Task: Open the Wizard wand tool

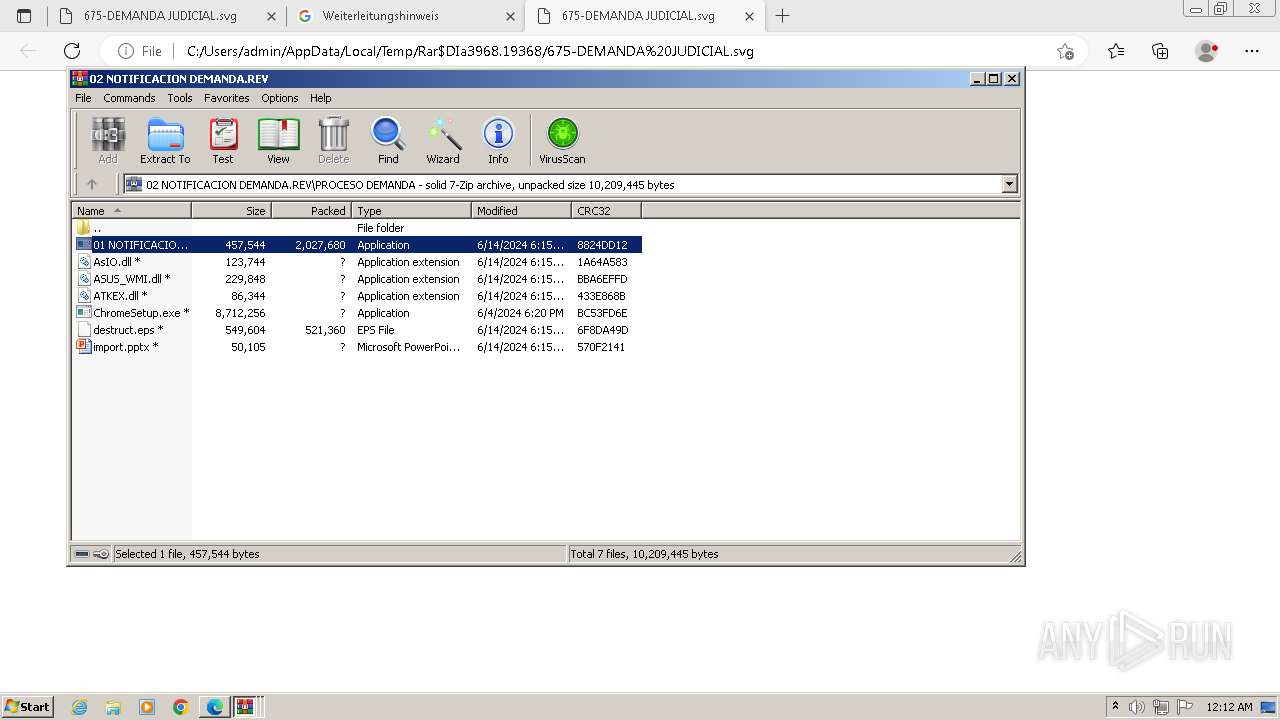Action: pyautogui.click(x=443, y=140)
